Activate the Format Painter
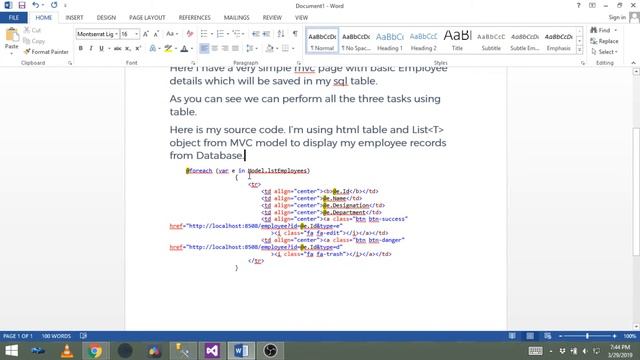The height and width of the screenshot is (360, 640). click(x=46, y=52)
